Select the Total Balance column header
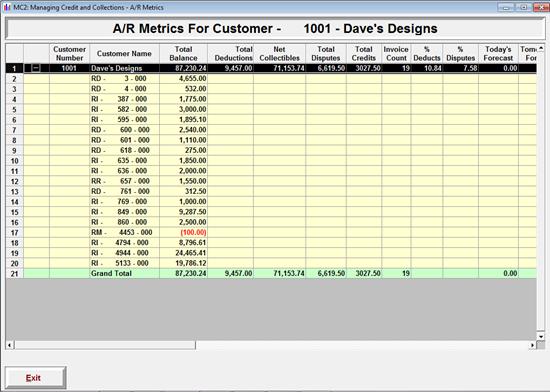The width and height of the screenshot is (550, 392). pyautogui.click(x=183, y=54)
